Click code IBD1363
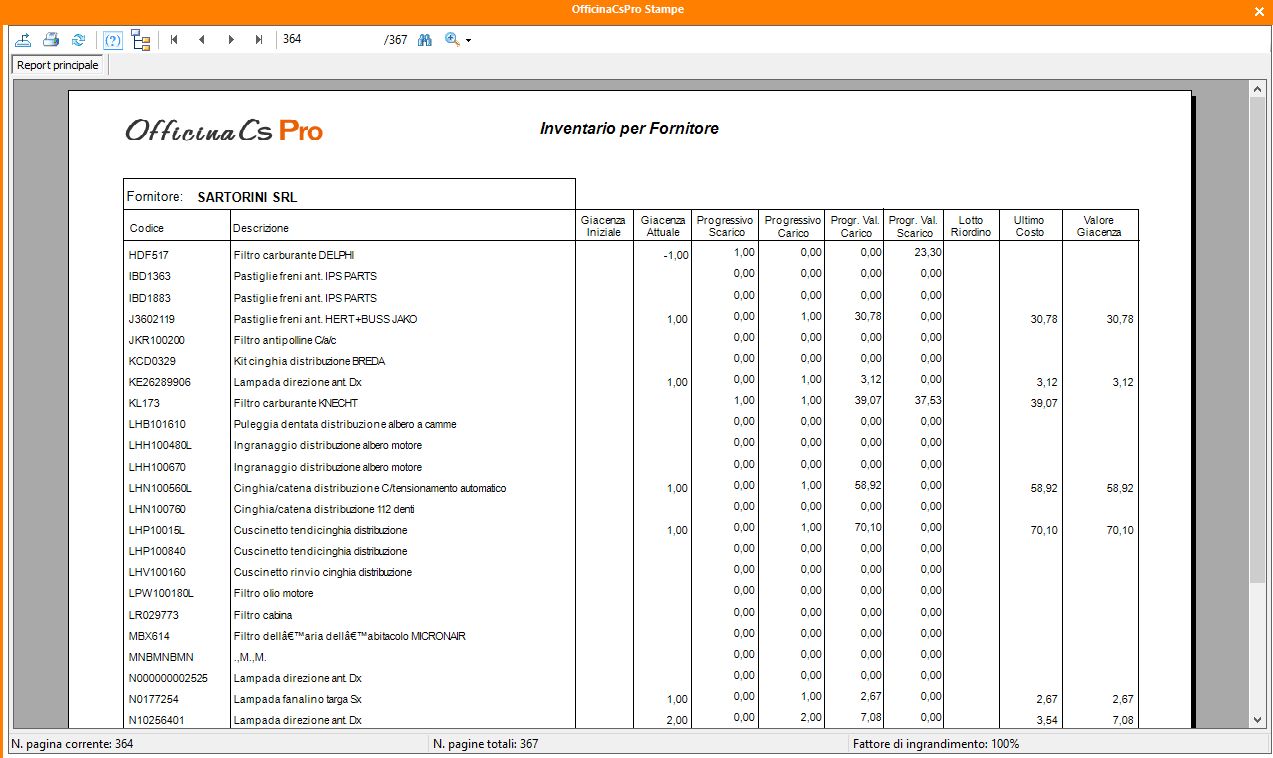The height and width of the screenshot is (758, 1273). pyautogui.click(x=150, y=276)
